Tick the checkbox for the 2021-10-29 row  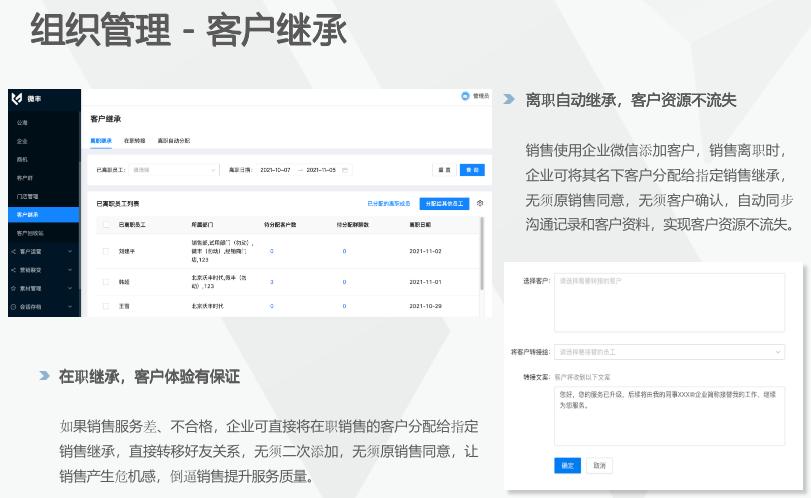tap(106, 306)
